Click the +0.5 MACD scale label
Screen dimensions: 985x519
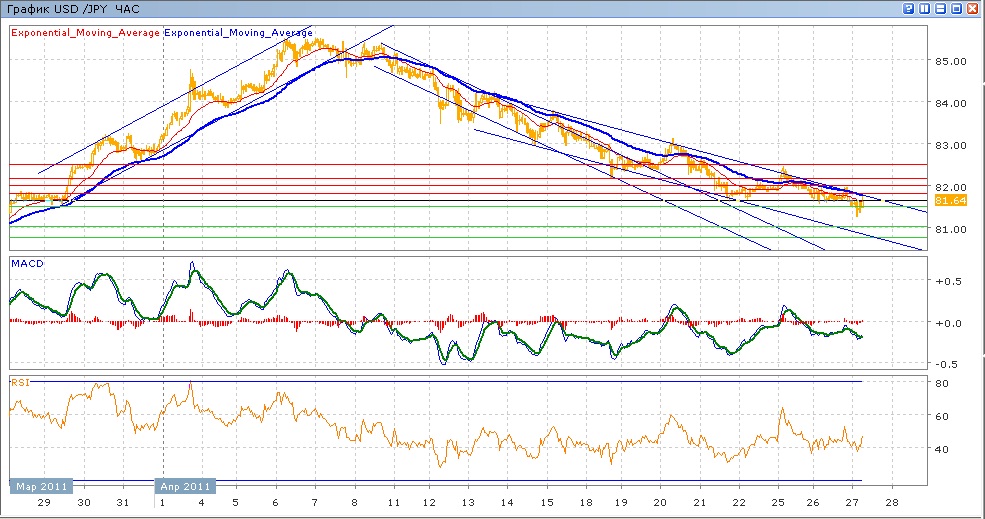click(x=947, y=281)
